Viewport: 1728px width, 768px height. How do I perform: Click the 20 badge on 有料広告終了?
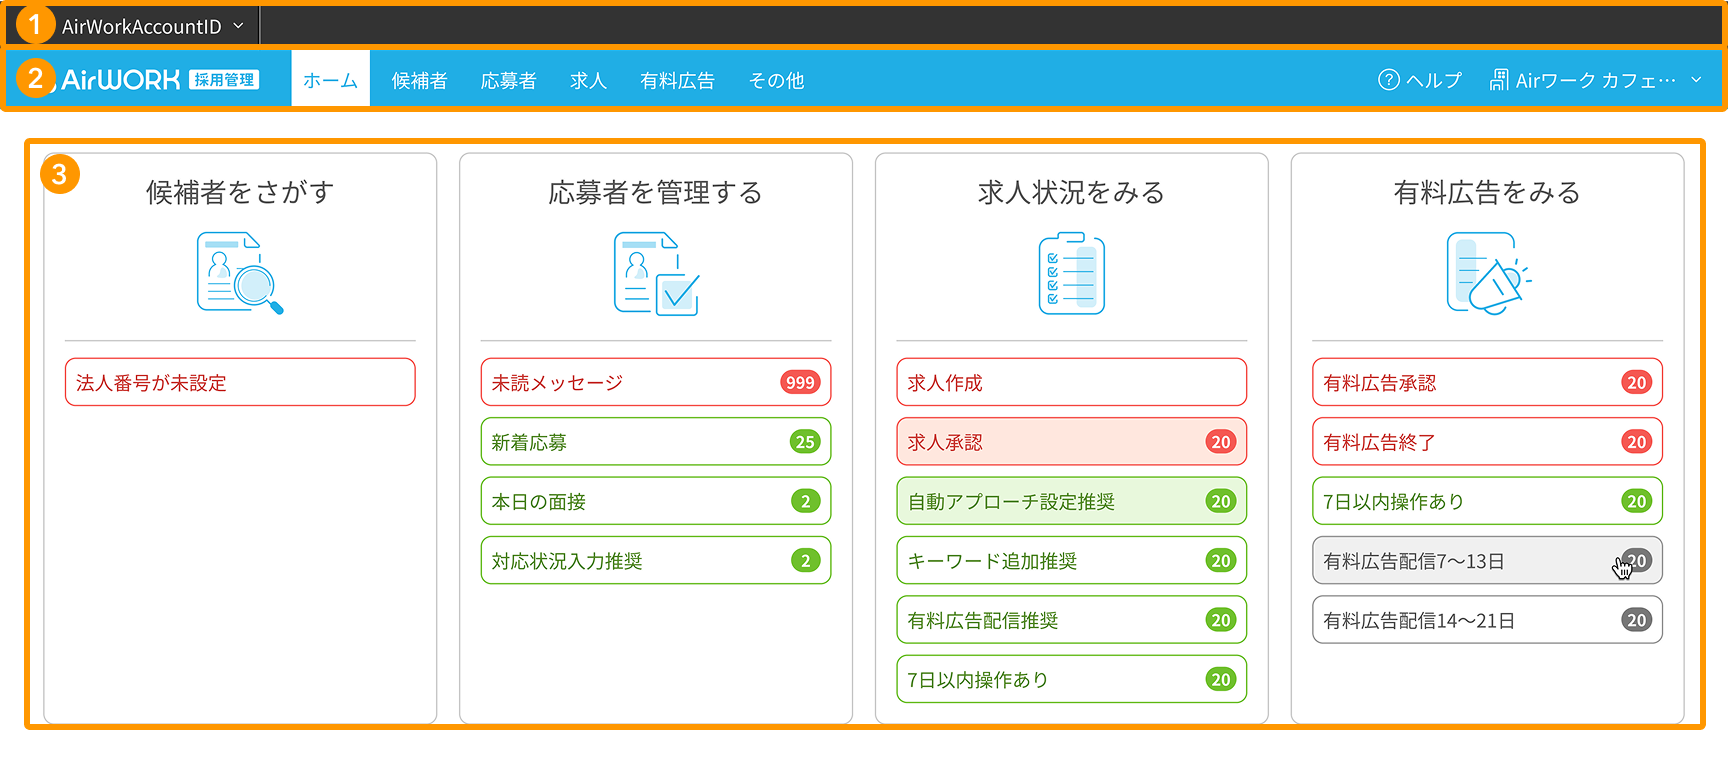pos(1637,441)
